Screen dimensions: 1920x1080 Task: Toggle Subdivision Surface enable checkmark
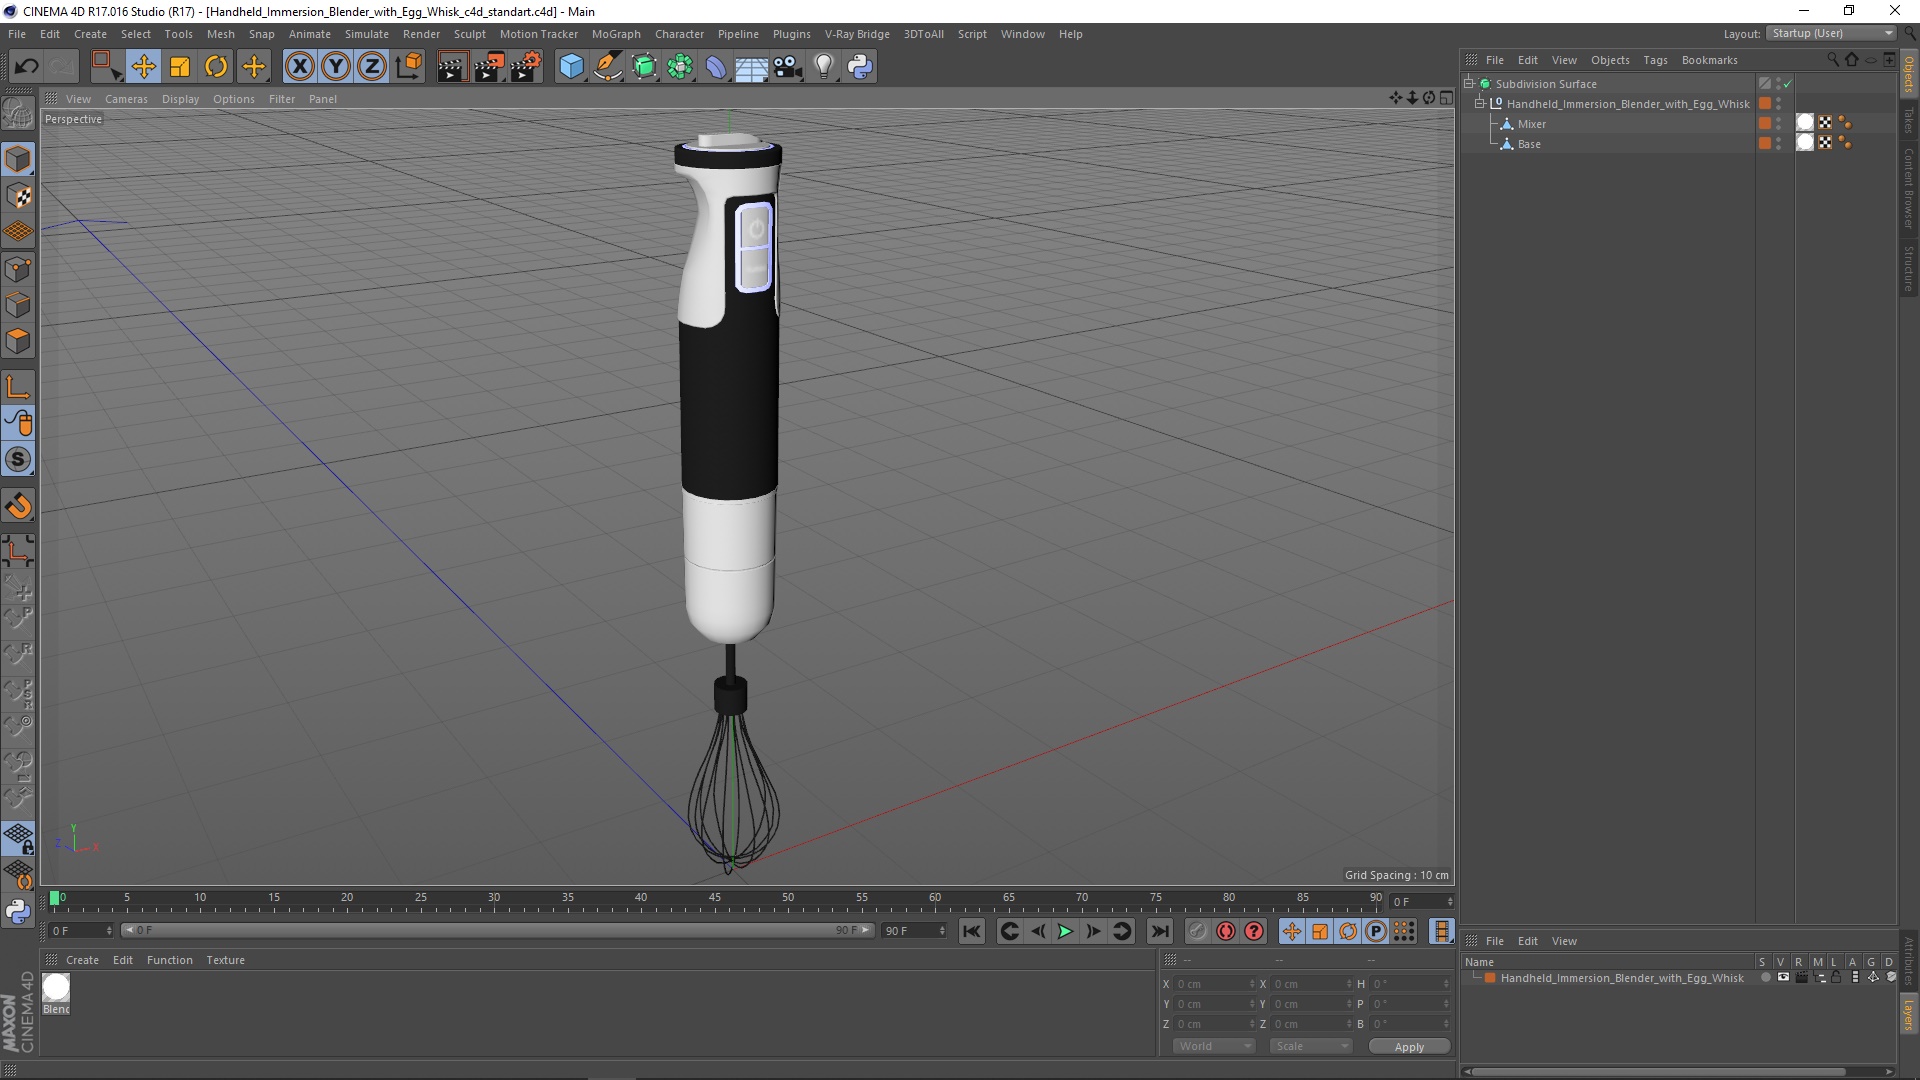(1787, 84)
